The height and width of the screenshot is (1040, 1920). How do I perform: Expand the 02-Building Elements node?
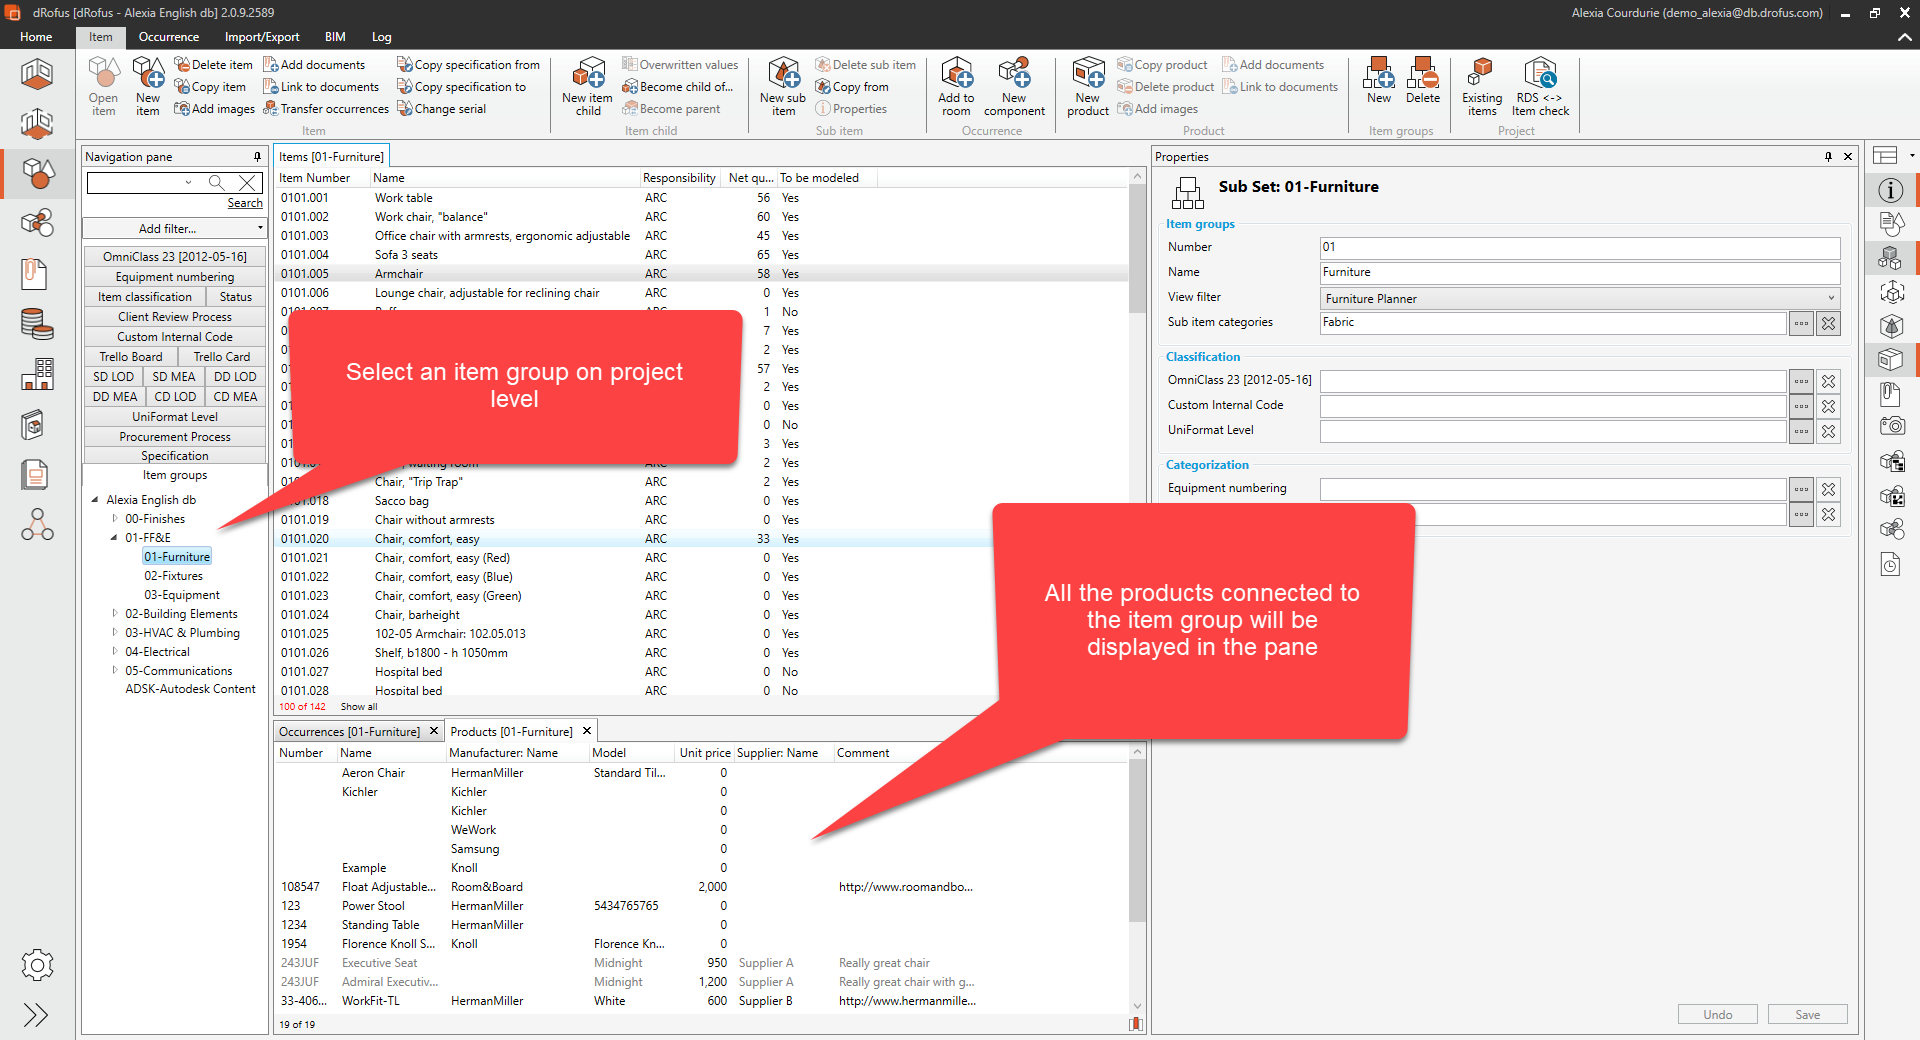pyautogui.click(x=114, y=614)
